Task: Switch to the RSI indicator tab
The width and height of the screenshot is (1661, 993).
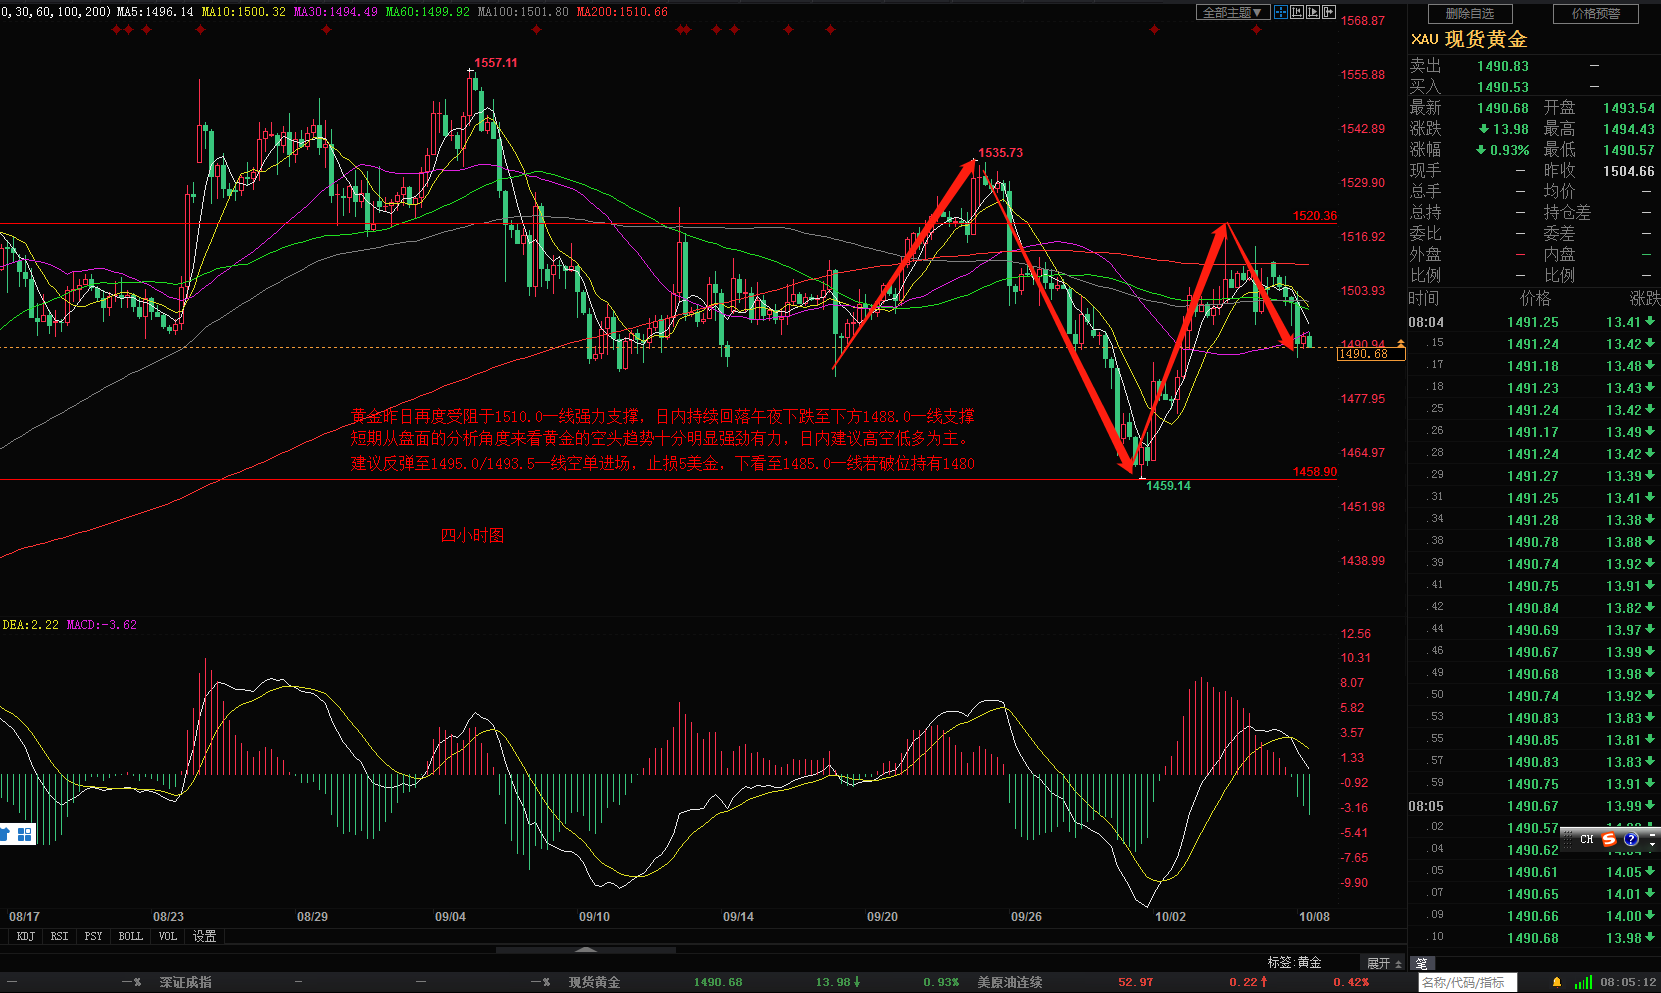Action: click(x=60, y=937)
